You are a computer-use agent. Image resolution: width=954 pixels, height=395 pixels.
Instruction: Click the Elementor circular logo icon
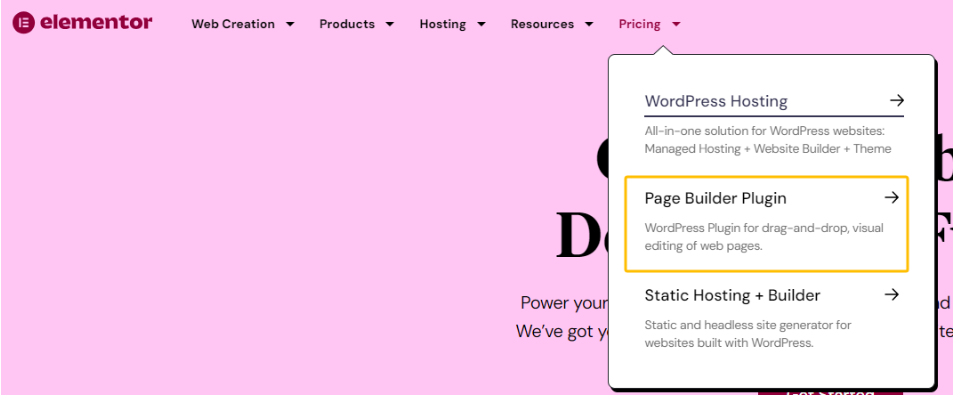[24, 23]
